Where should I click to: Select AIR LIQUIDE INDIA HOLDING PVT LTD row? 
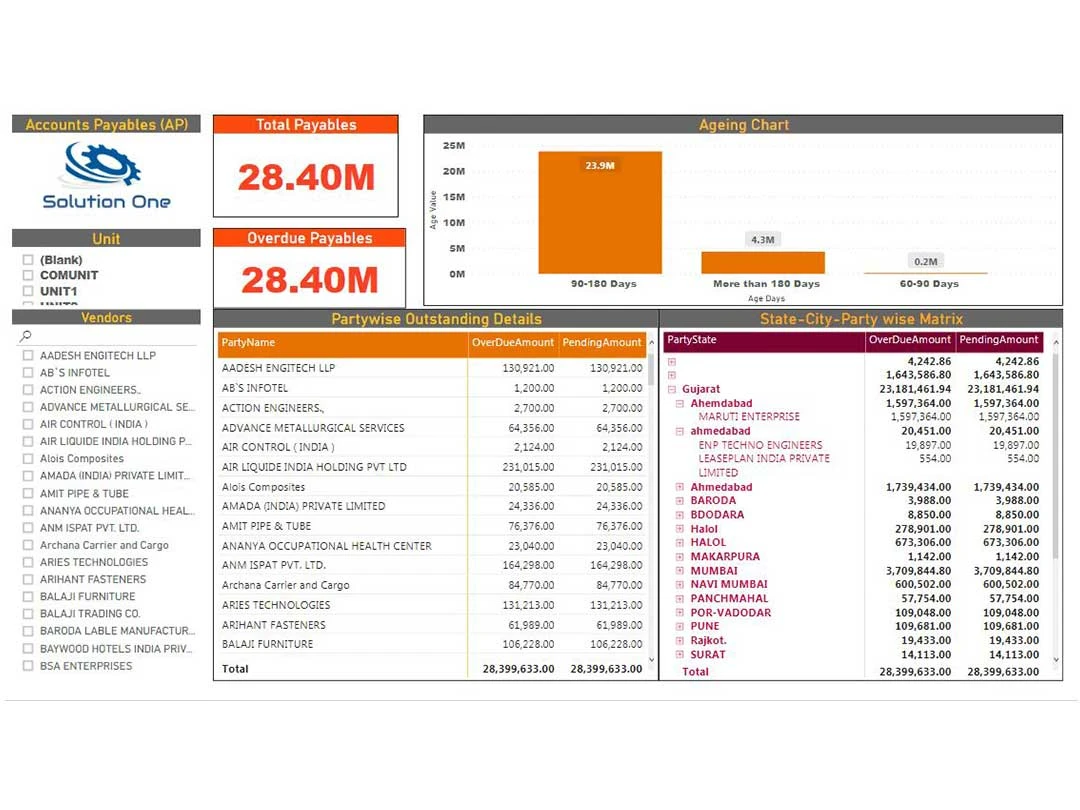tap(314, 467)
